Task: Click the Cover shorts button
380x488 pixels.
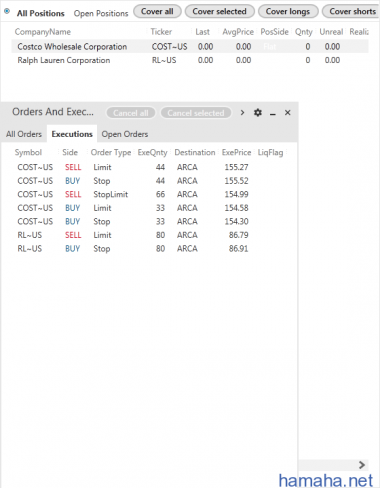Action: tap(351, 11)
